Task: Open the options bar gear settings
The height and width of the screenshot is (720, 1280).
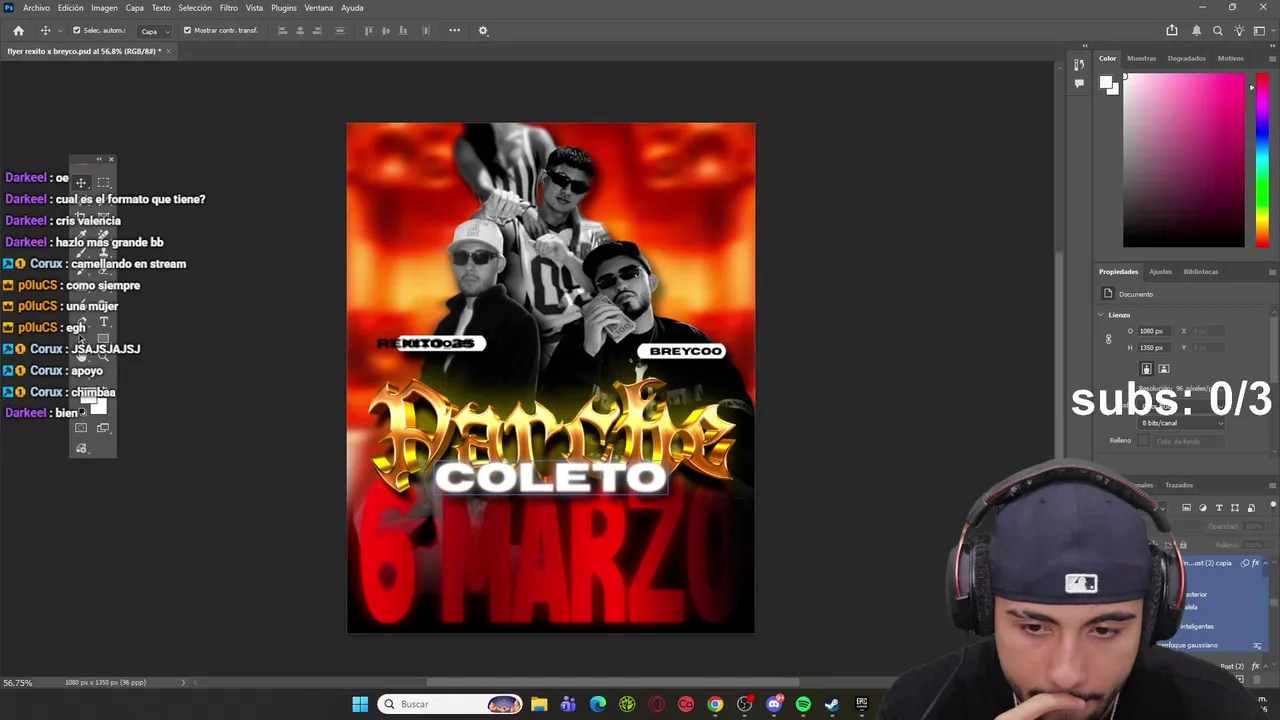Action: click(x=483, y=30)
